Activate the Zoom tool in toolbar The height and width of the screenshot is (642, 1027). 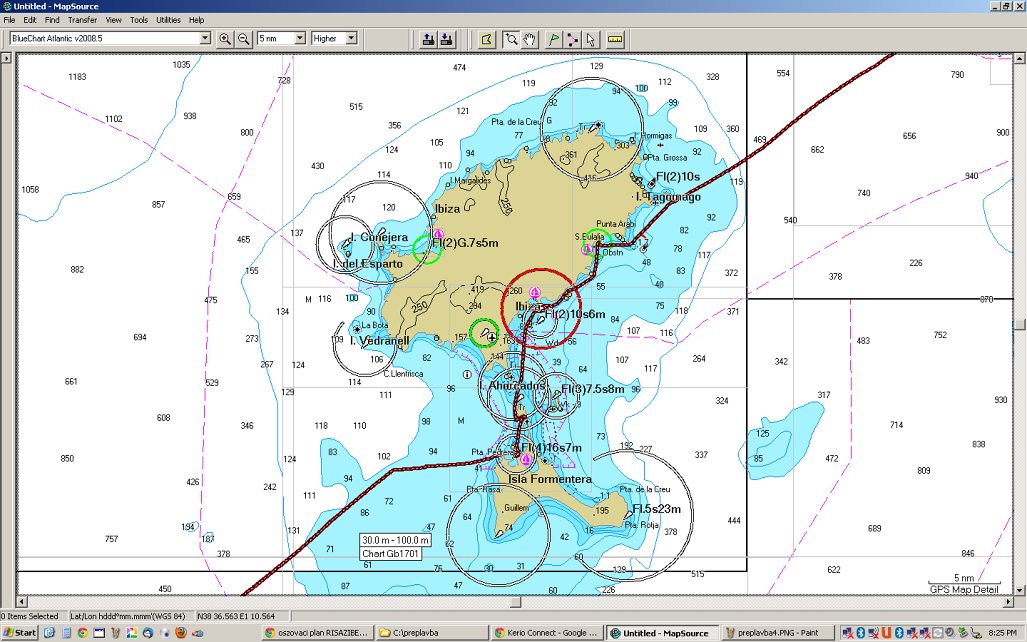tap(511, 39)
